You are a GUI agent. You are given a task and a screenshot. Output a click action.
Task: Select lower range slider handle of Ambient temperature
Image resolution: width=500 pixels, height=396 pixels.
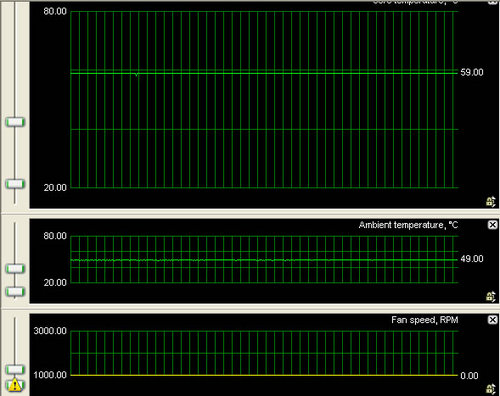point(15,292)
